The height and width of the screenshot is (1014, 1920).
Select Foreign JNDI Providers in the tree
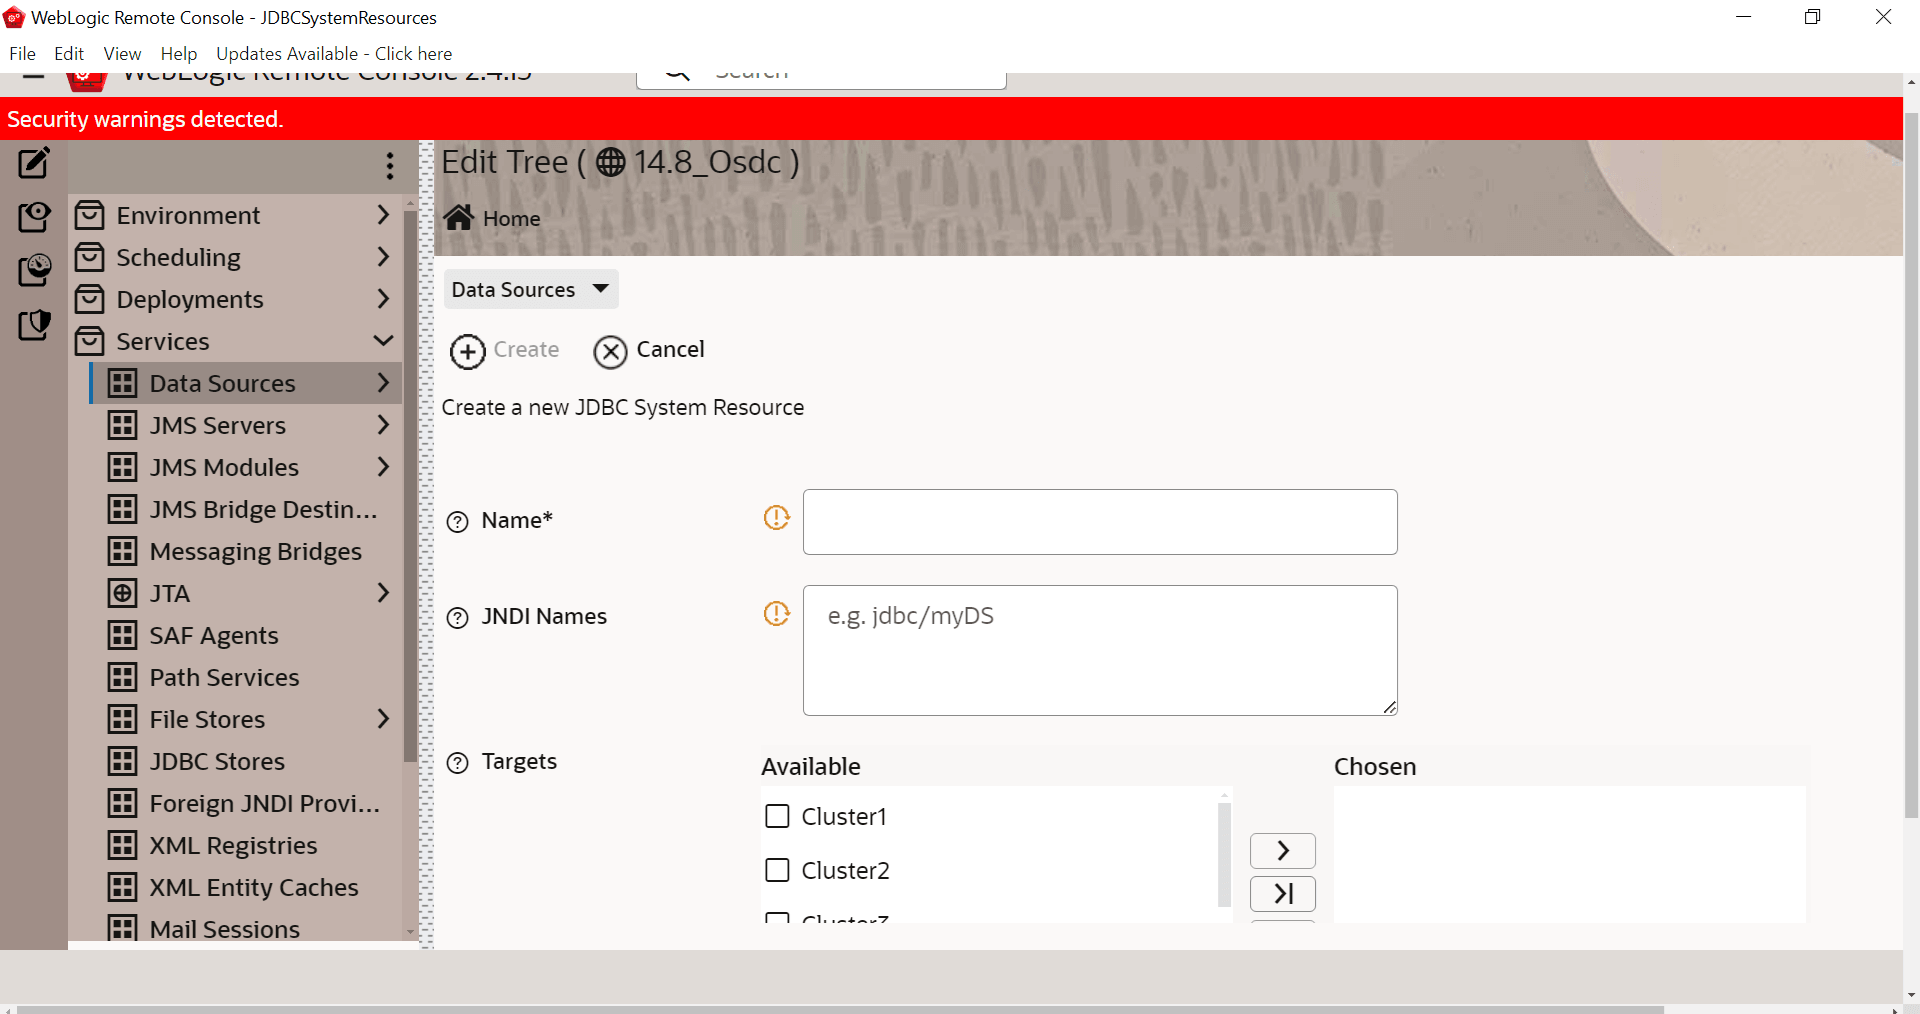264,803
